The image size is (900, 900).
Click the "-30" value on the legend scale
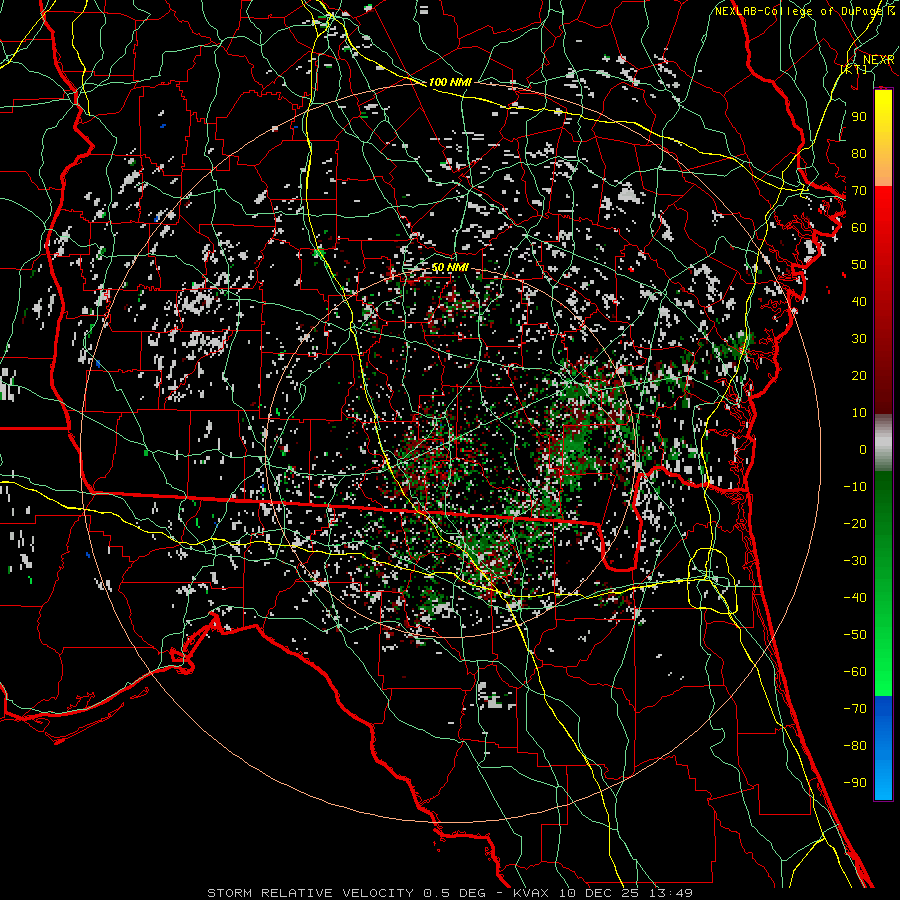(855, 561)
